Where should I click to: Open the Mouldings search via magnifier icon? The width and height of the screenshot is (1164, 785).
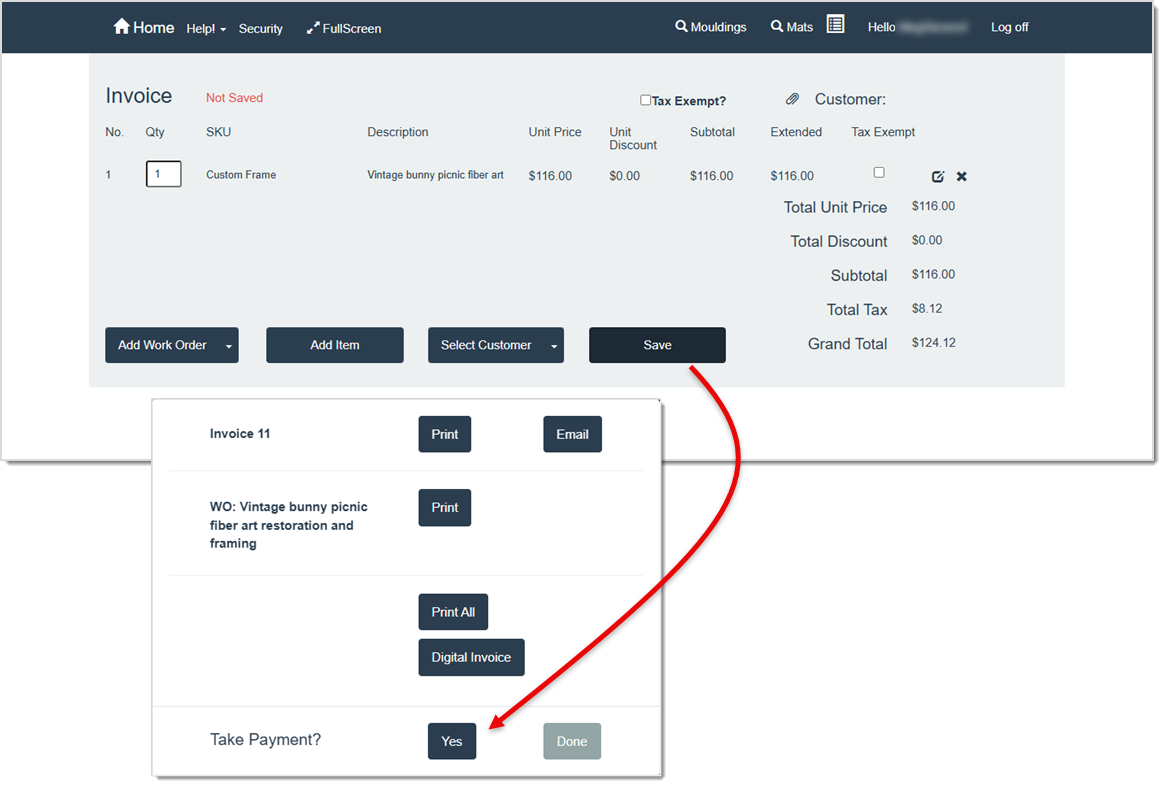coord(681,27)
